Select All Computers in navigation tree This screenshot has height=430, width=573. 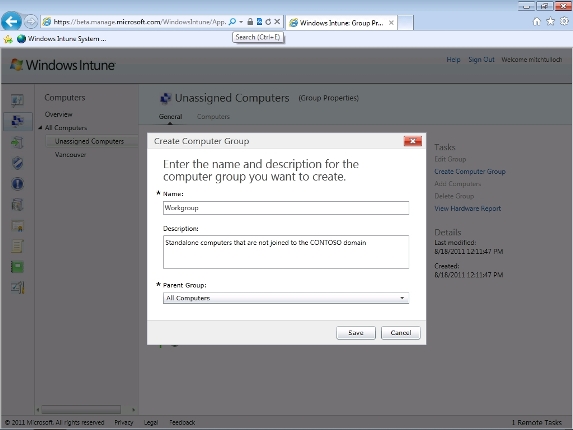coord(66,128)
